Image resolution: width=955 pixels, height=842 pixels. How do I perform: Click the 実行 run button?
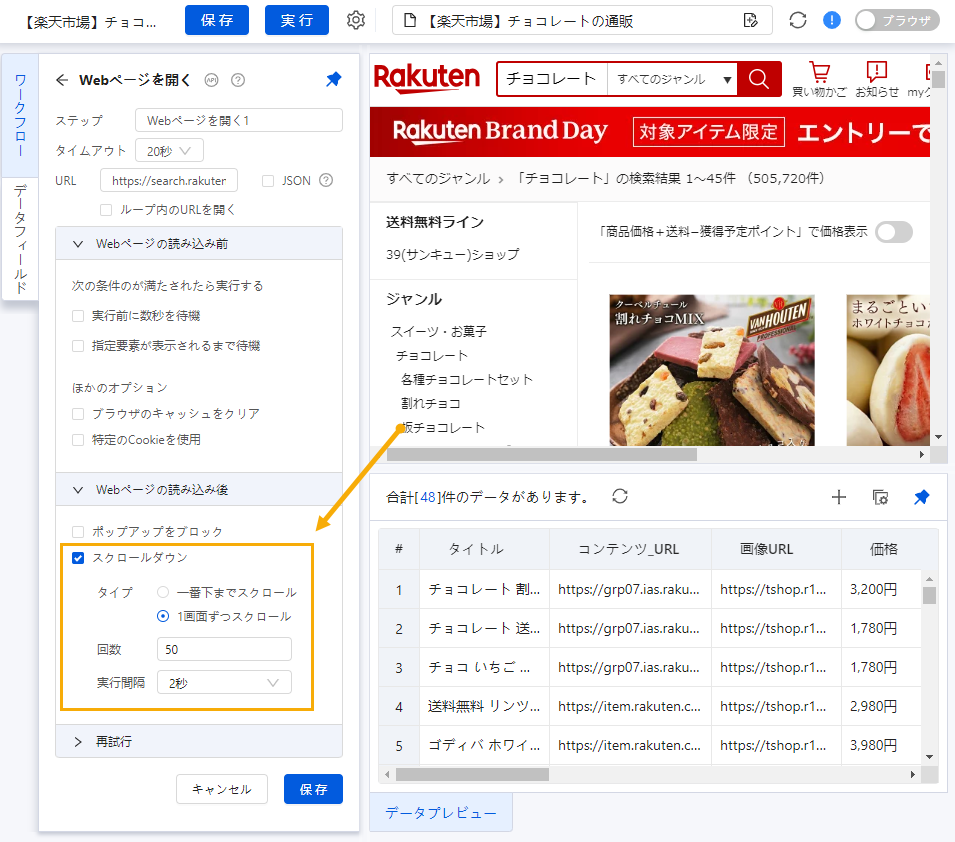click(297, 20)
